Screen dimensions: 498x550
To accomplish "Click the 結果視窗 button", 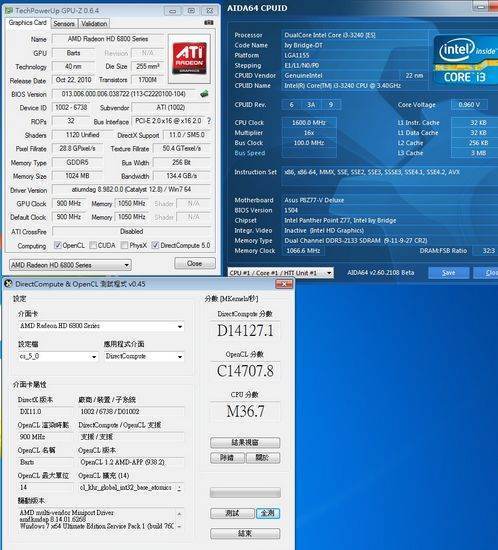I will coord(245,443).
